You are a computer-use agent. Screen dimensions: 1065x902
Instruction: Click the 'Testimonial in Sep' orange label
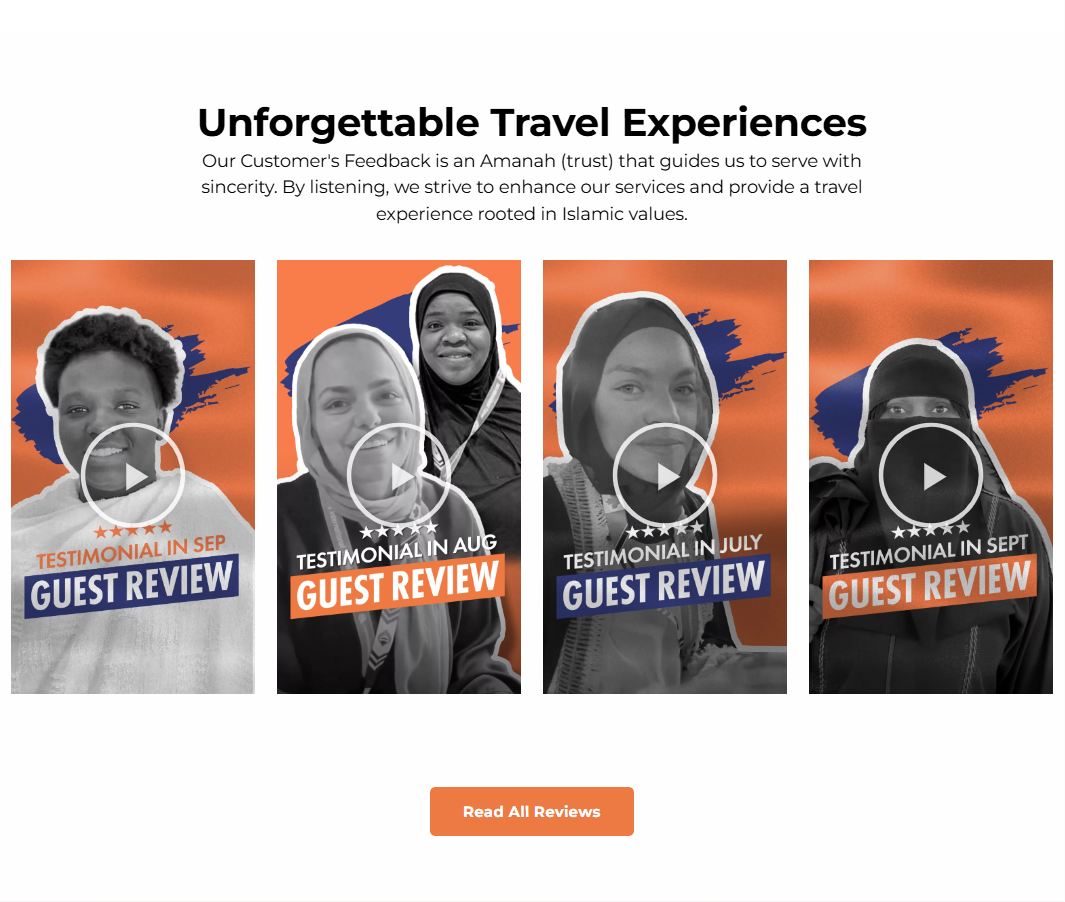(131, 552)
